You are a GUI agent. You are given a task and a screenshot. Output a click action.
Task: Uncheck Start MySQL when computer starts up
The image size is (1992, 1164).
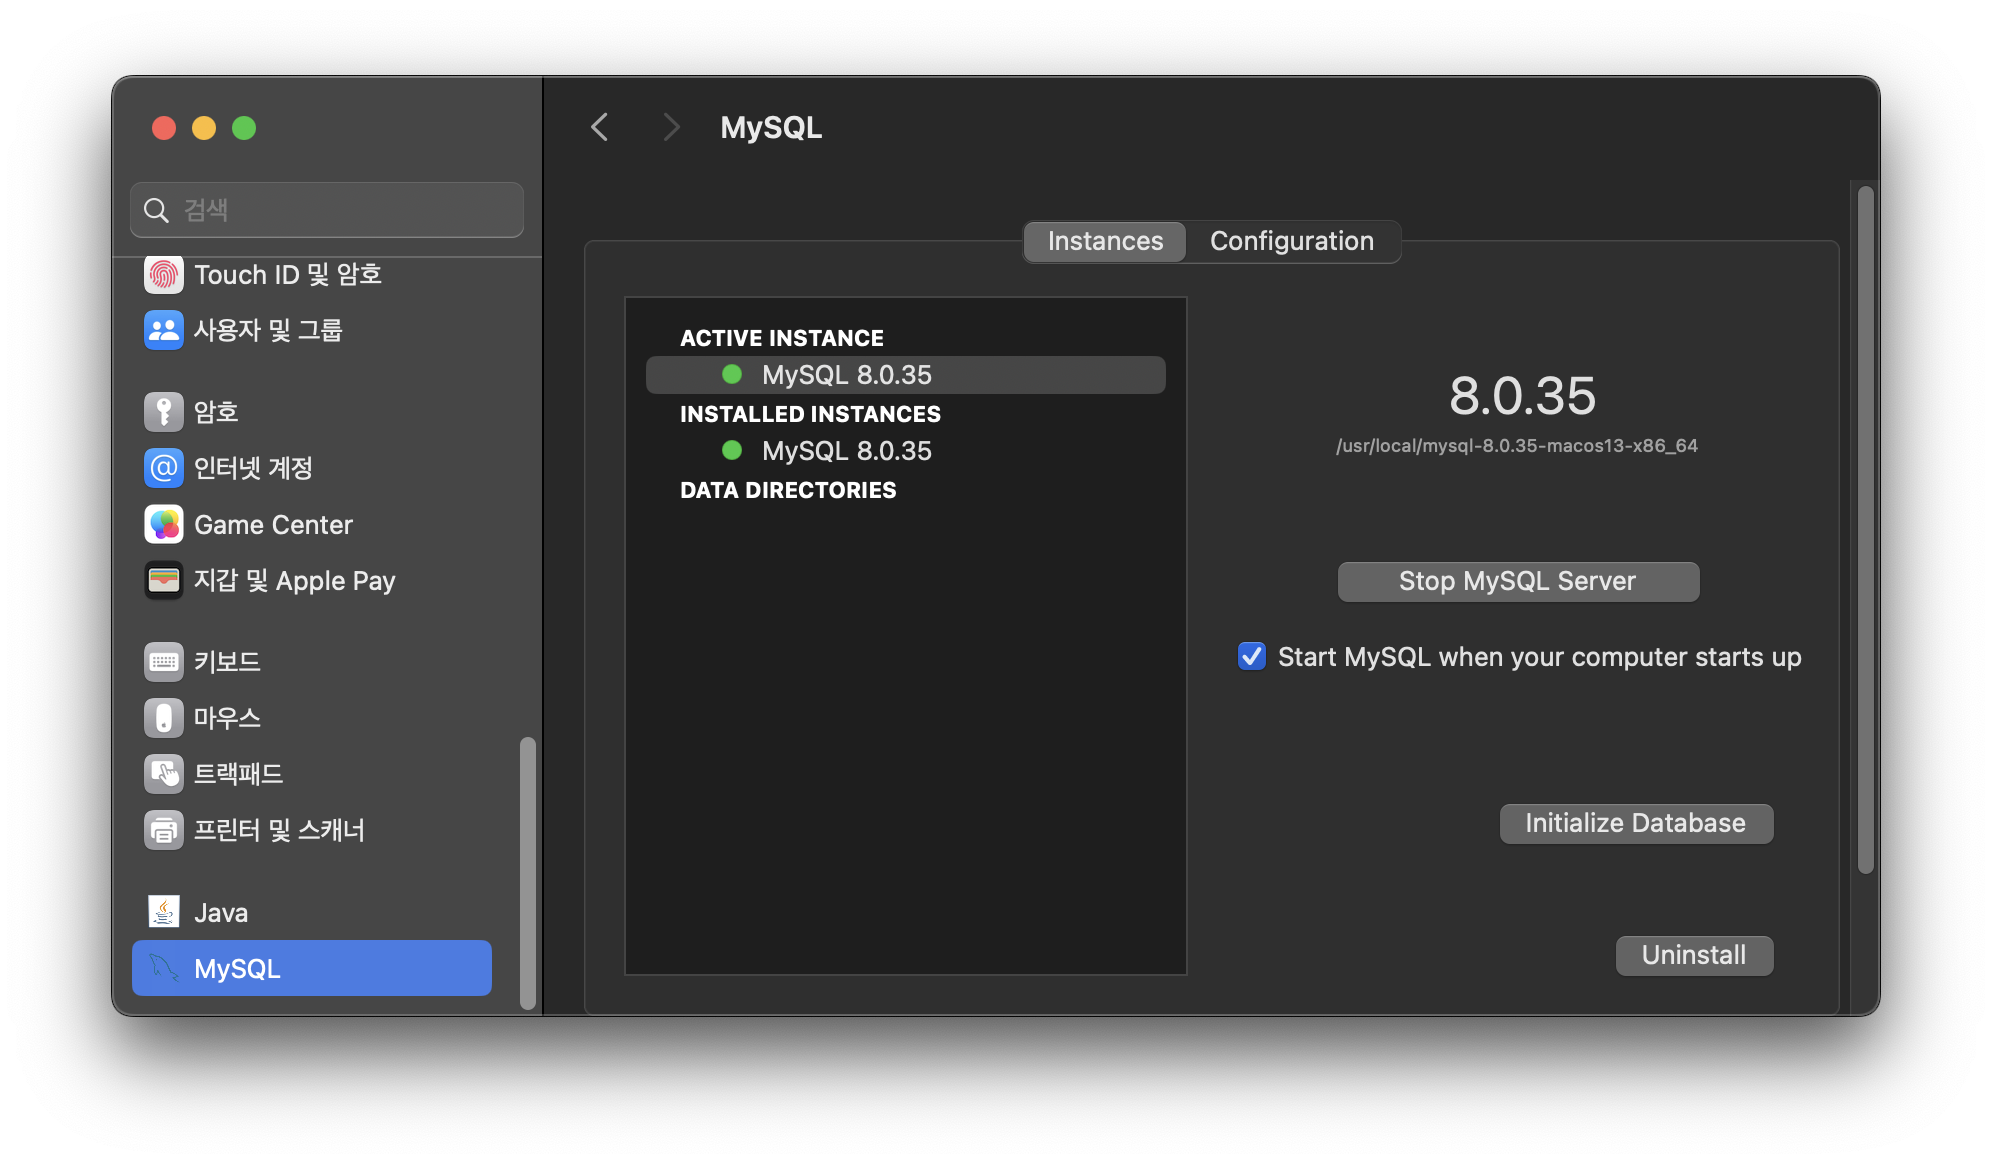[x=1252, y=657]
